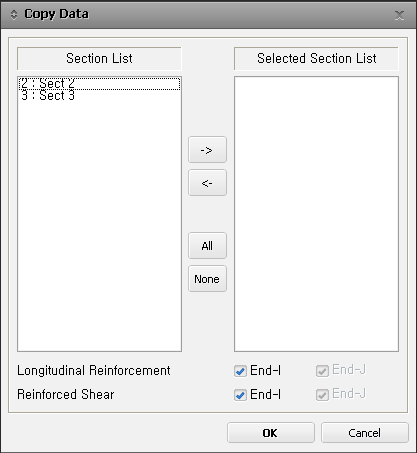The height and width of the screenshot is (453, 417).
Task: Close the Copy Data dialog
Action: click(x=399, y=15)
